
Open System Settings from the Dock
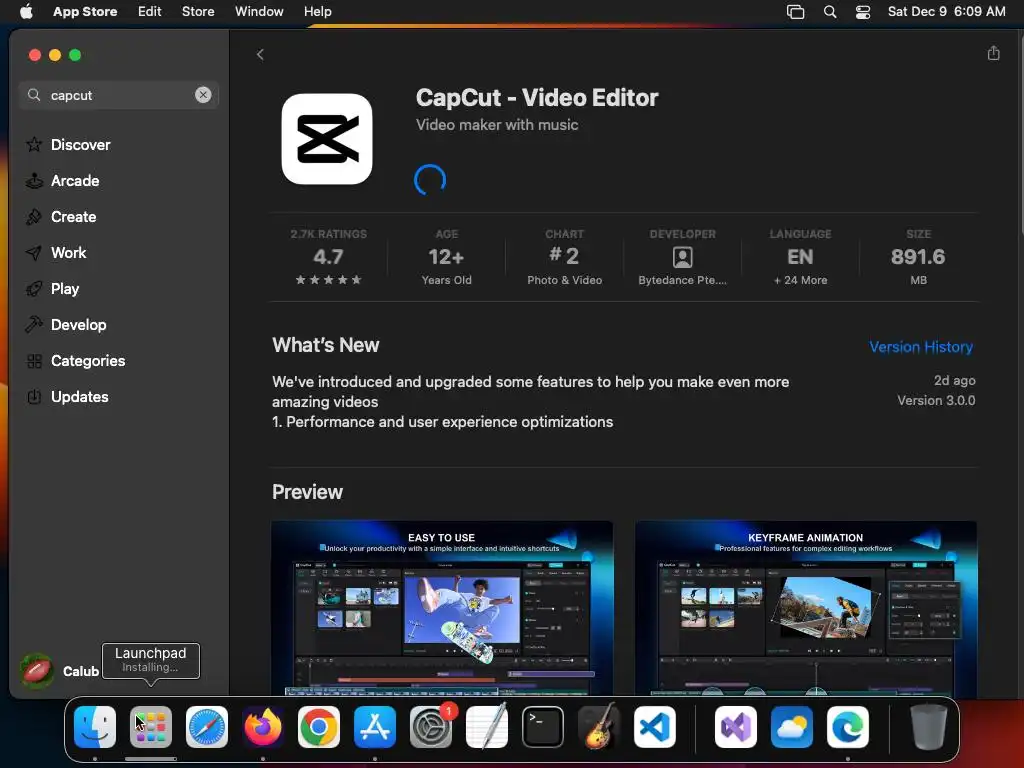point(431,727)
